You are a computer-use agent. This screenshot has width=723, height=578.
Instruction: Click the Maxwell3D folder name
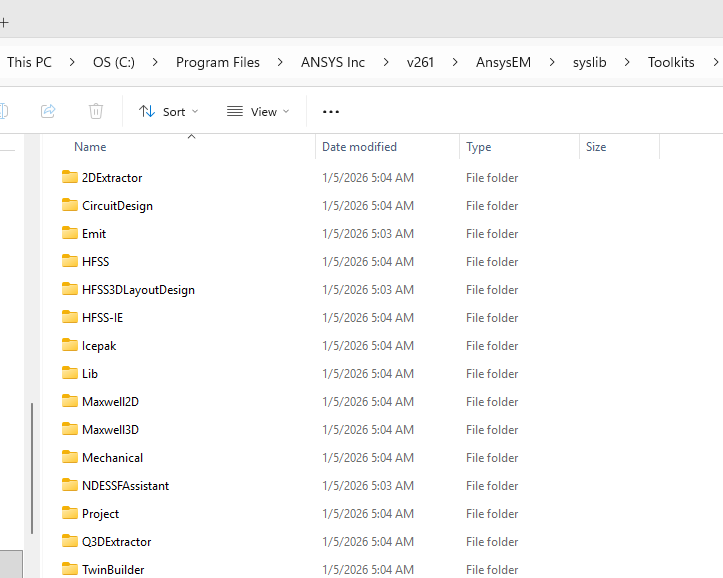pos(110,430)
